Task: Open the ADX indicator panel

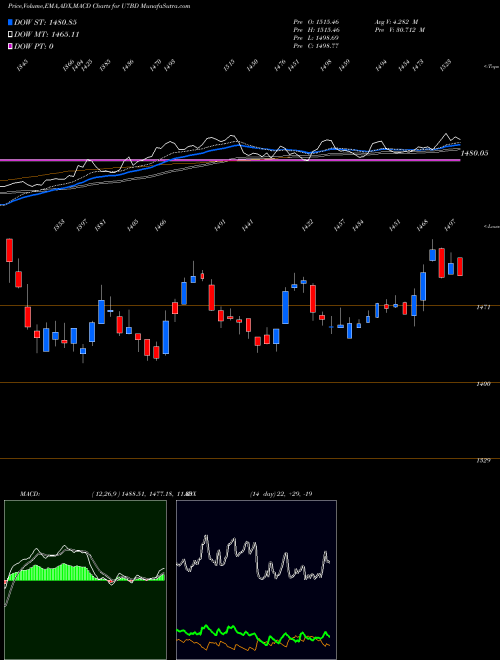Action: tap(256, 580)
